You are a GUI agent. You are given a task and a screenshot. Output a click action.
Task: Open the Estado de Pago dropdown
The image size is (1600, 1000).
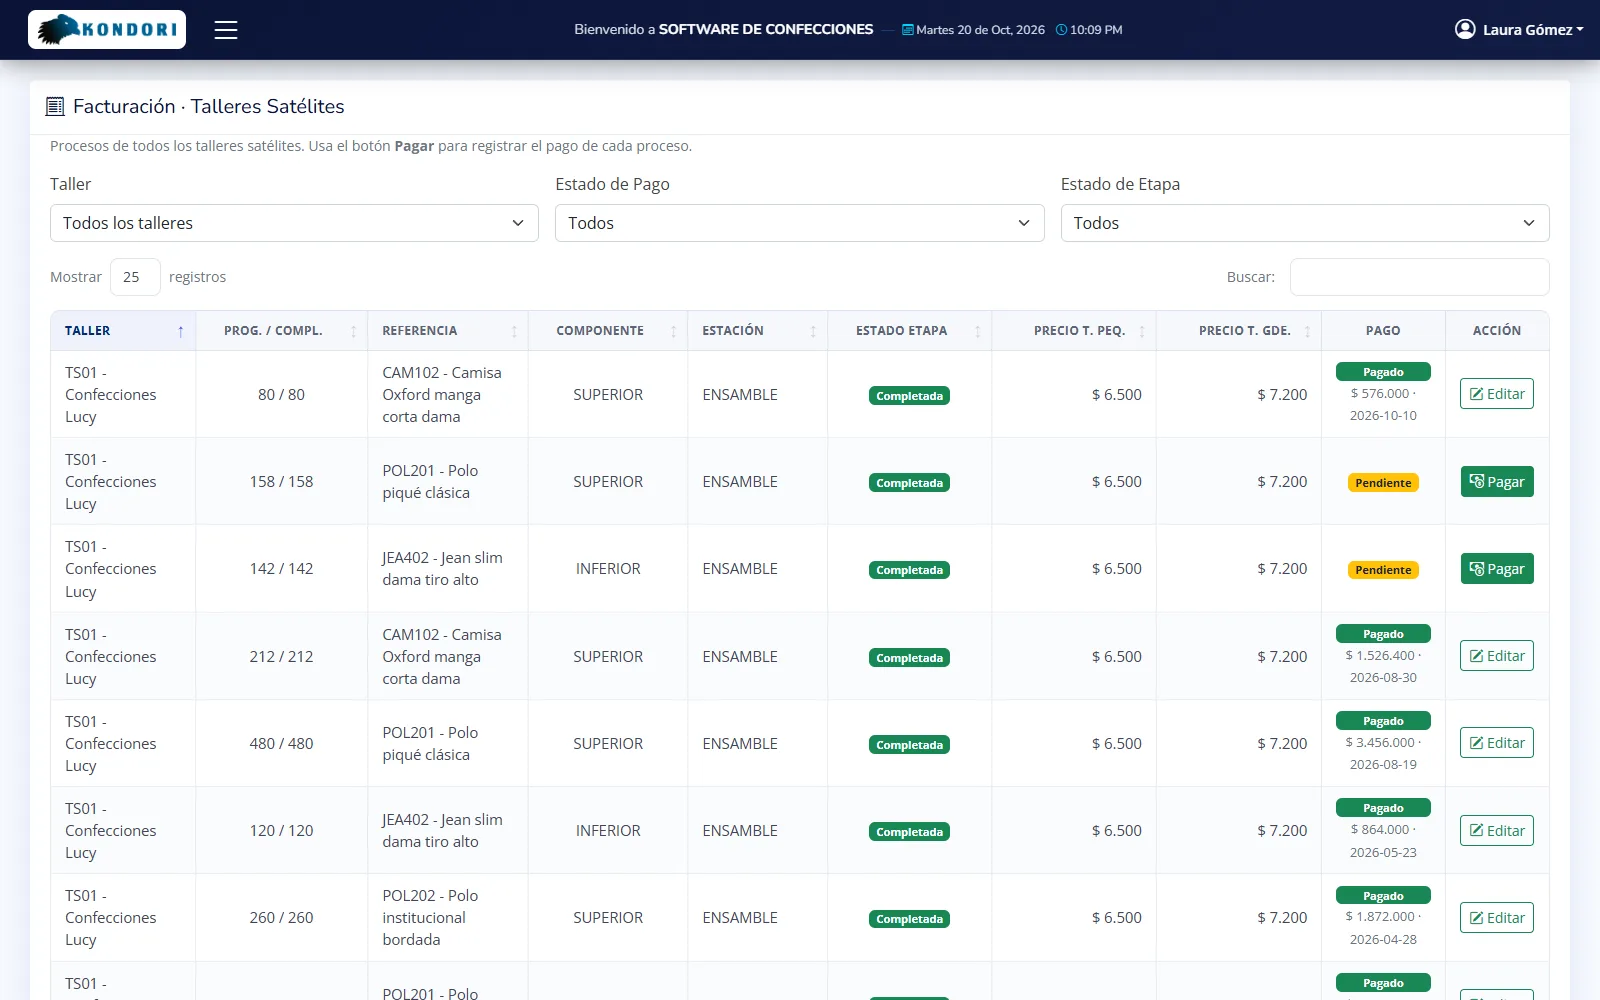(x=800, y=223)
